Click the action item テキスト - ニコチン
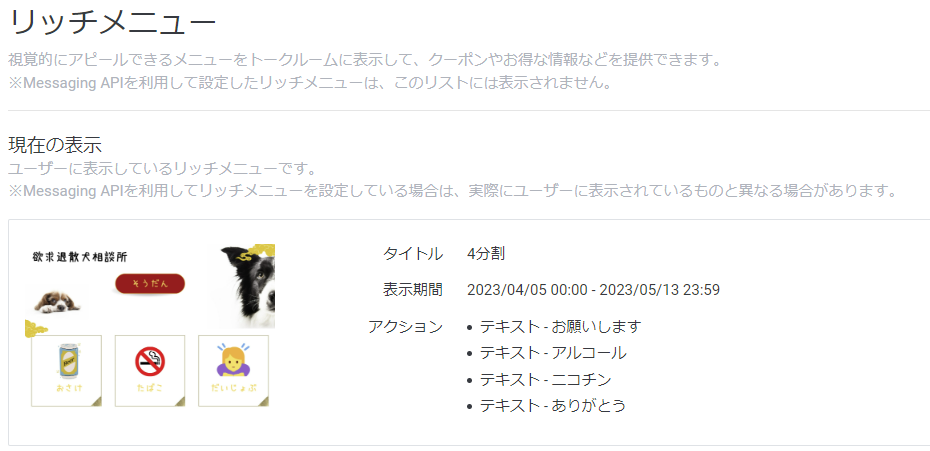 (x=545, y=379)
